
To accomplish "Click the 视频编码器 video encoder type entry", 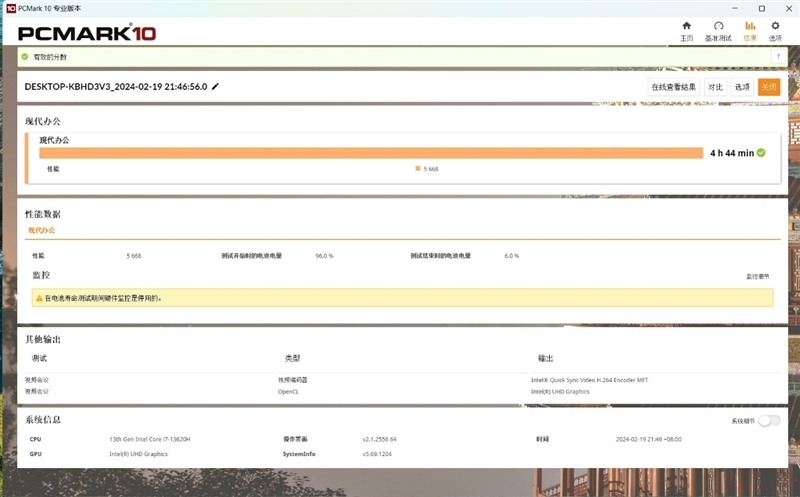I will (x=292, y=380).
